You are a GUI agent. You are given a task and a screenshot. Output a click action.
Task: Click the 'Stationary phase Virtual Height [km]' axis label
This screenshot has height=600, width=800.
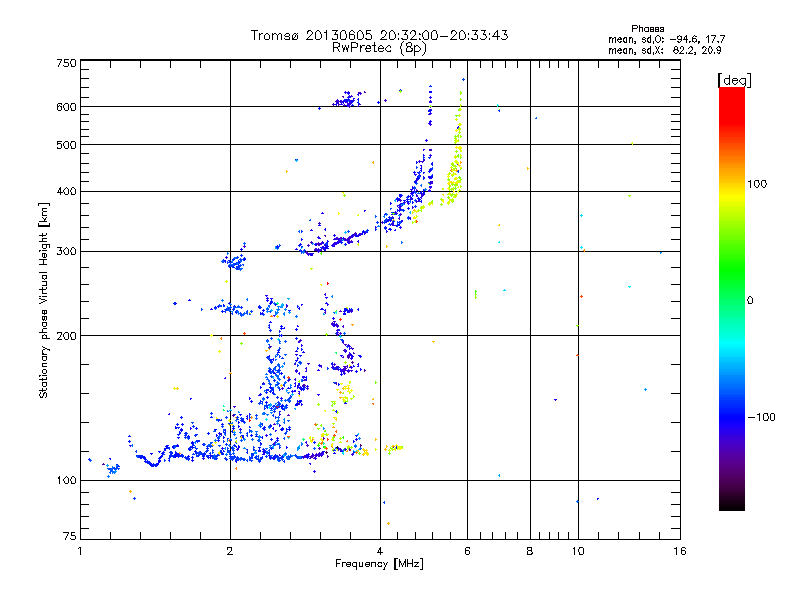coord(44,301)
